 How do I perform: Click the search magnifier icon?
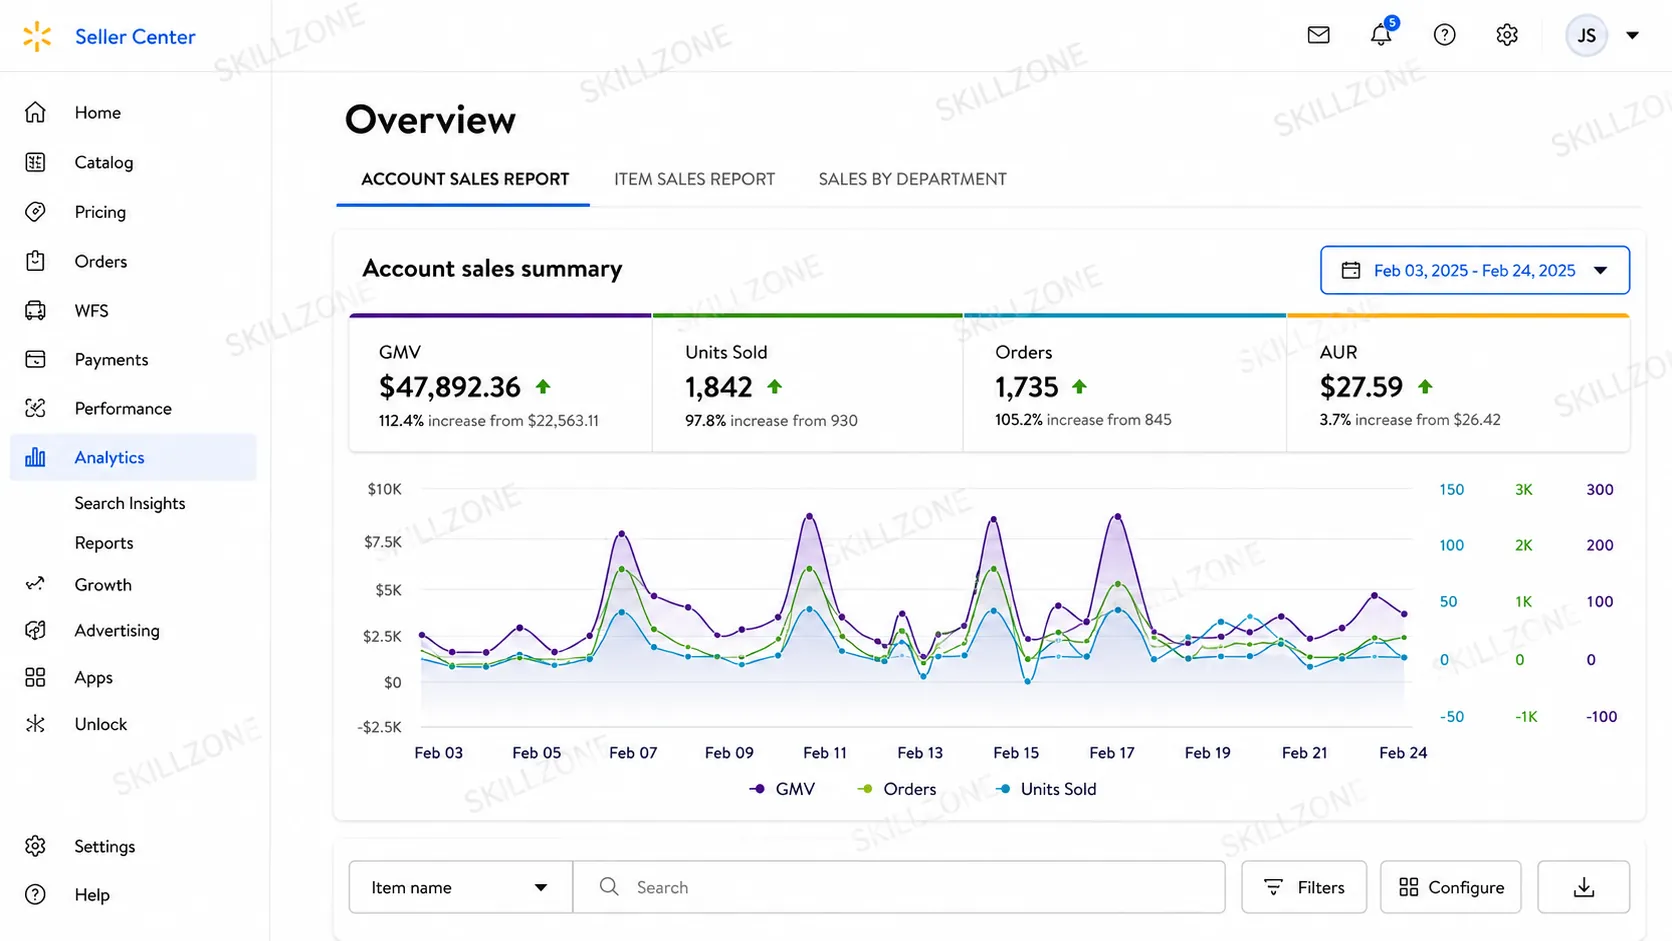(x=608, y=886)
